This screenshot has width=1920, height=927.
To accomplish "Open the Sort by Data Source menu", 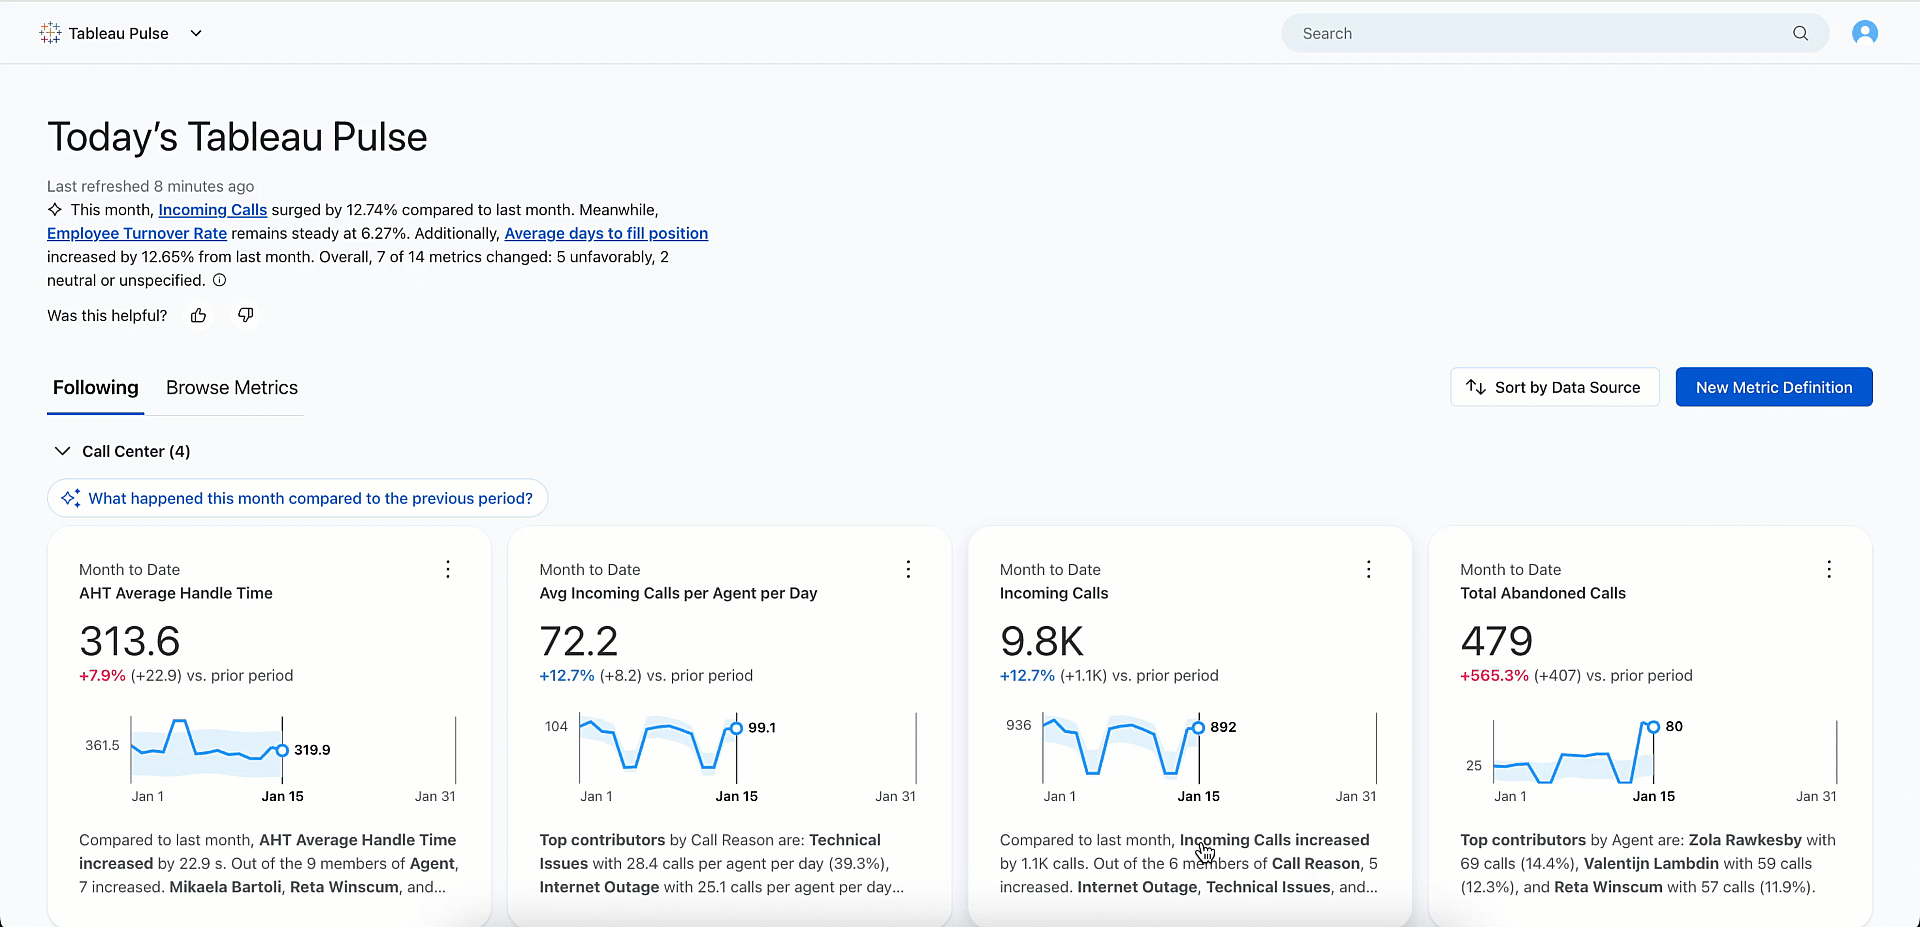I will coord(1554,387).
